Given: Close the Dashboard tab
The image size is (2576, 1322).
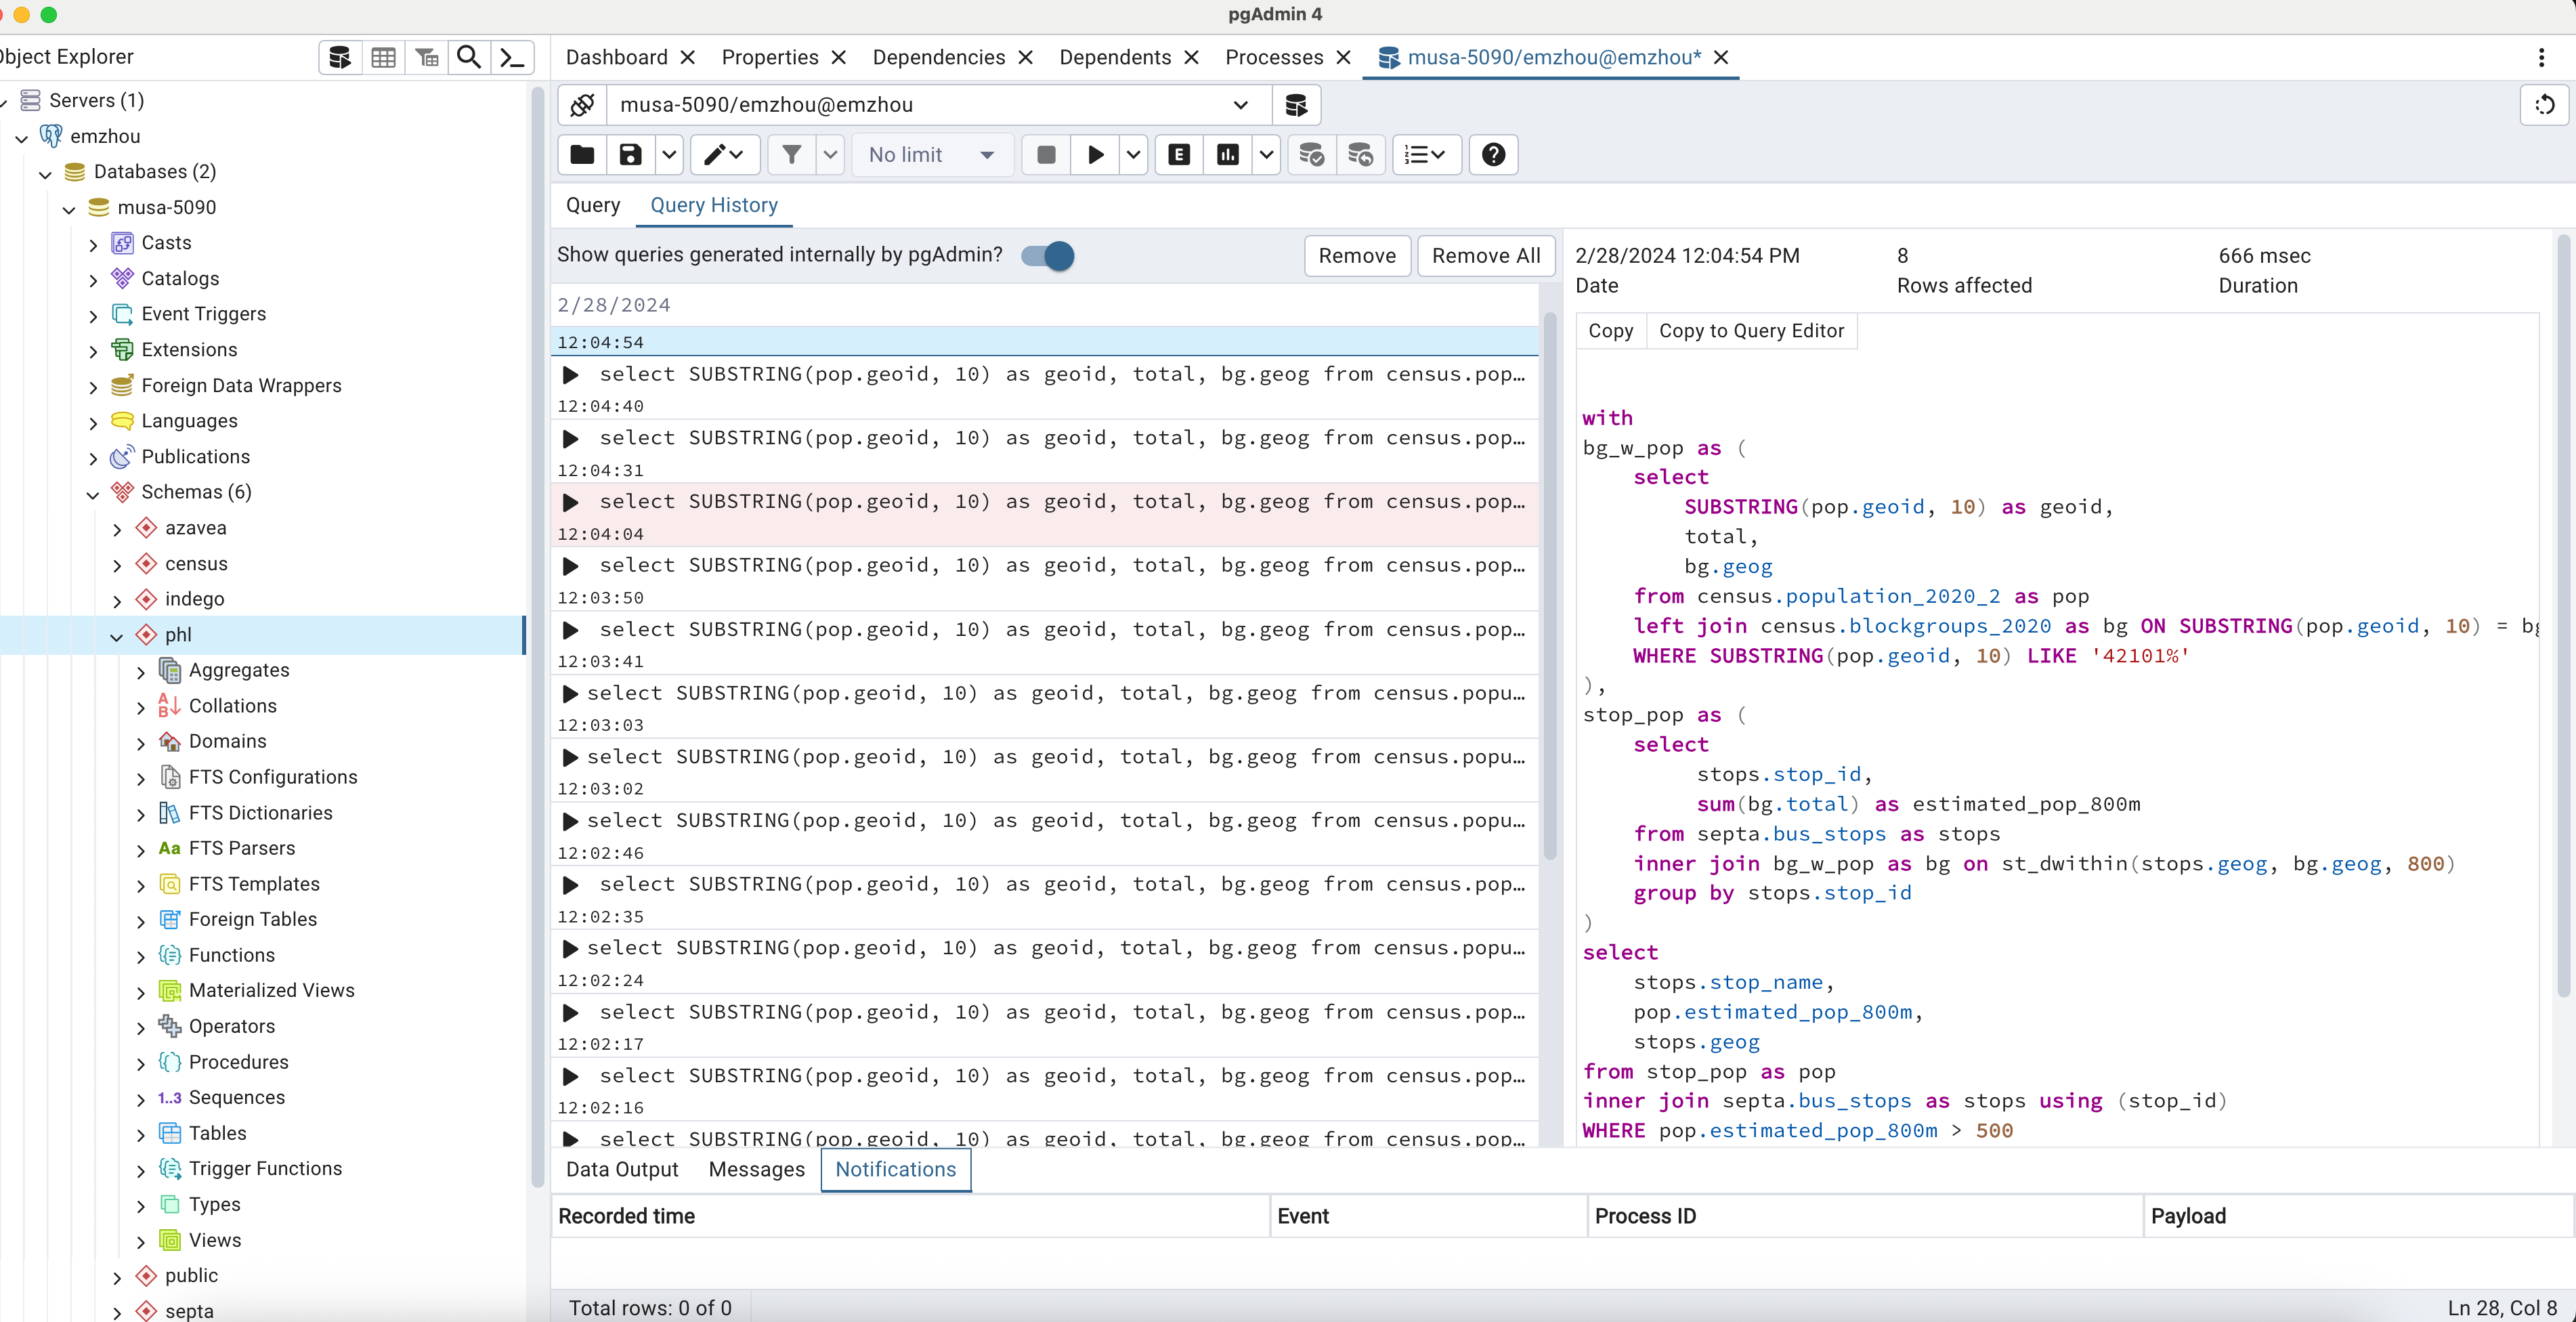Looking at the screenshot, I should pyautogui.click(x=688, y=57).
